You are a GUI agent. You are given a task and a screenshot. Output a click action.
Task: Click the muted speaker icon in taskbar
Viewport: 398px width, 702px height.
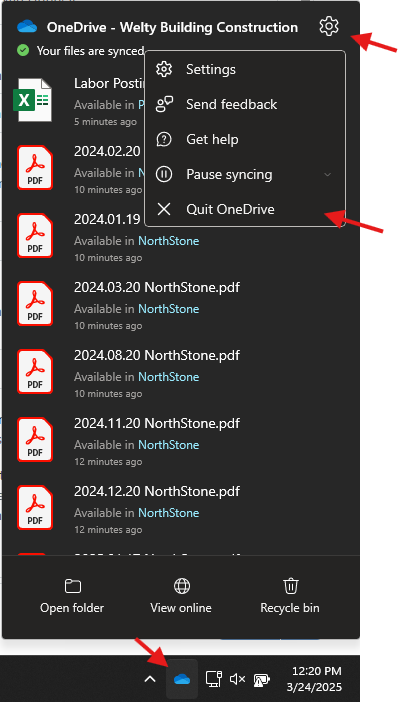tap(237, 679)
